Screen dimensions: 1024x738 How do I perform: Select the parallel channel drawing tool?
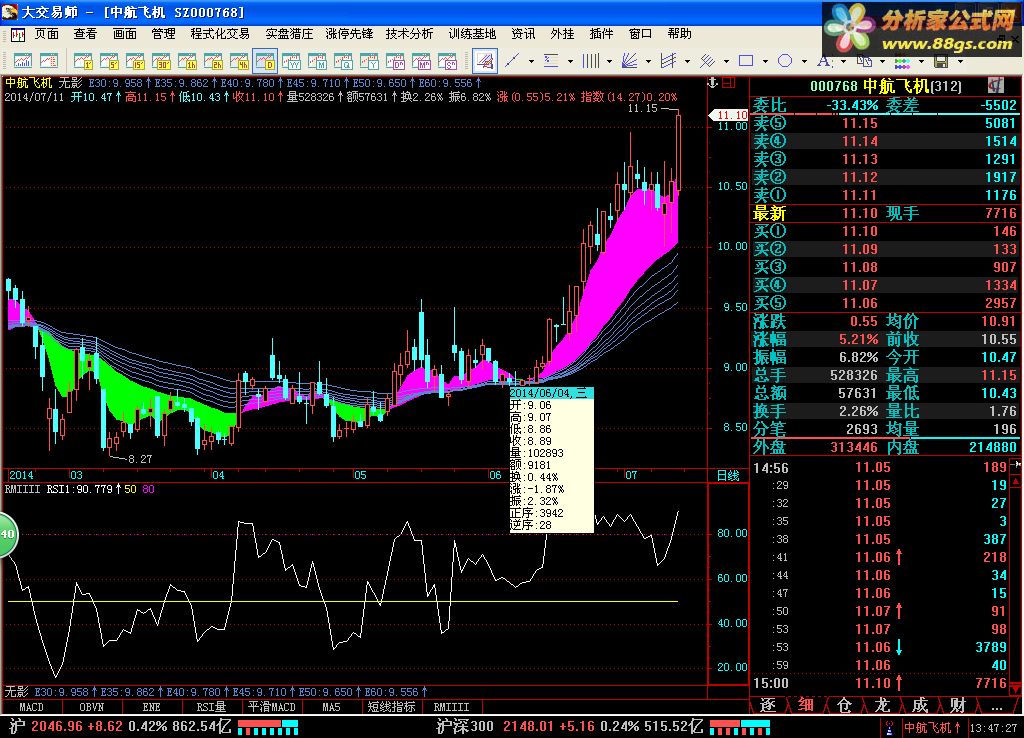[668, 61]
